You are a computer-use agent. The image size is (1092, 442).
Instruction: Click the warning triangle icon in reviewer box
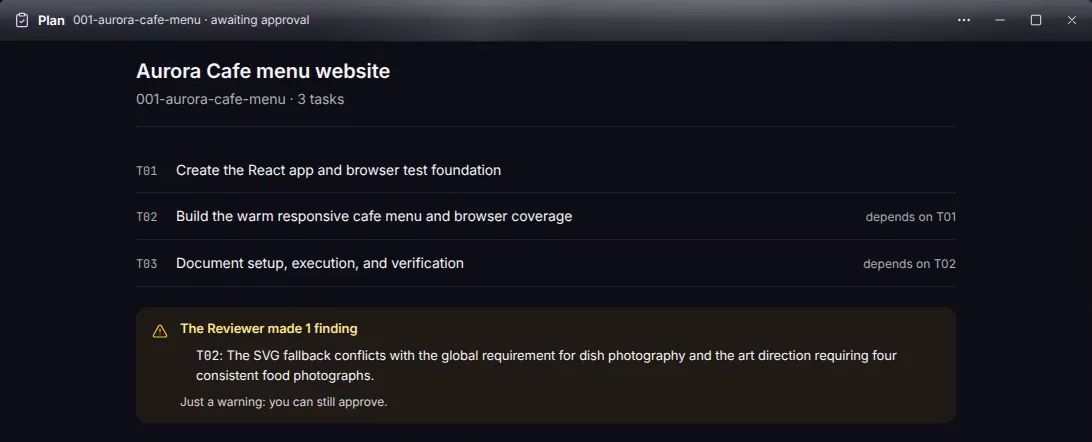160,331
